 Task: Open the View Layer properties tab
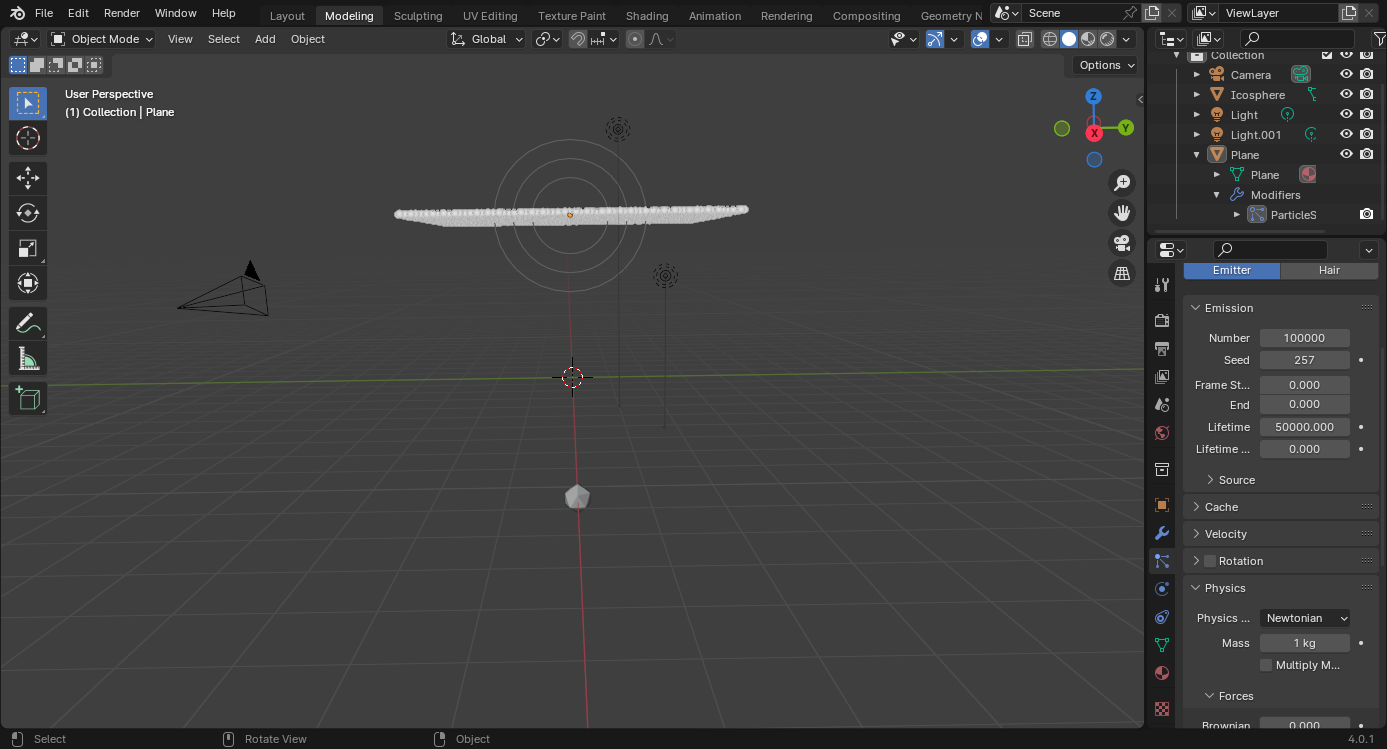[x=1162, y=377]
